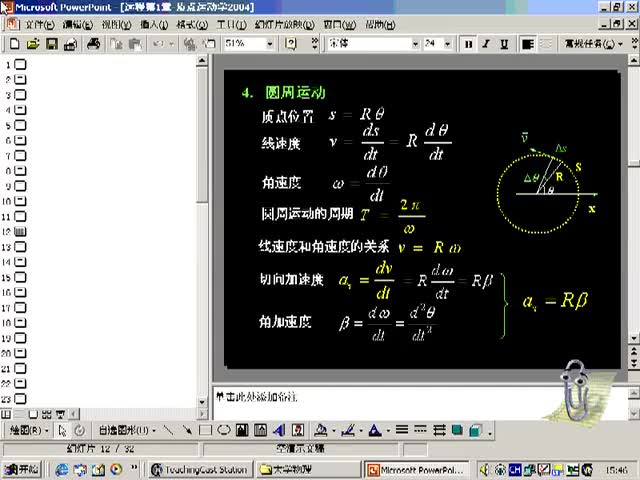Insert Clip Art from drawing toolbar
640x480 pixels.
tap(298, 430)
